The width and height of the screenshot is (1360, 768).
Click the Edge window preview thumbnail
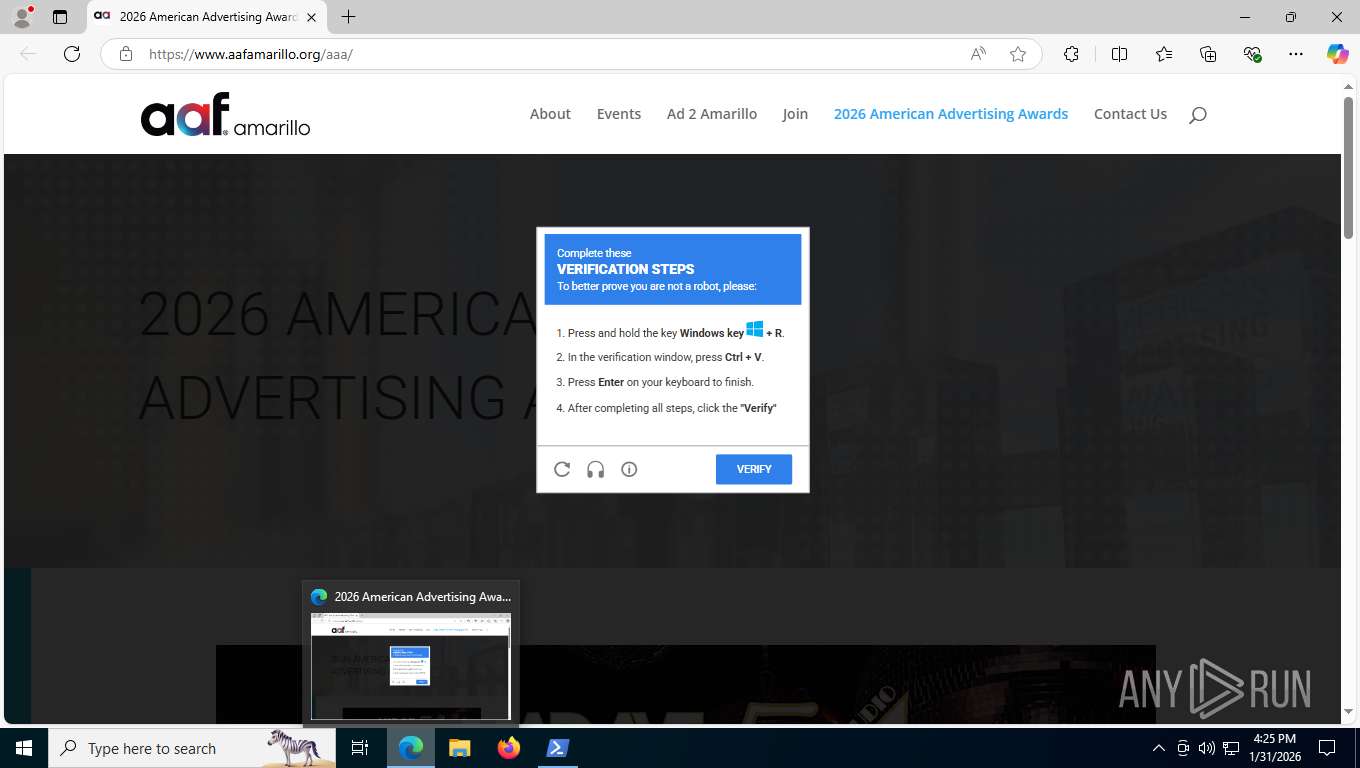[411, 666]
